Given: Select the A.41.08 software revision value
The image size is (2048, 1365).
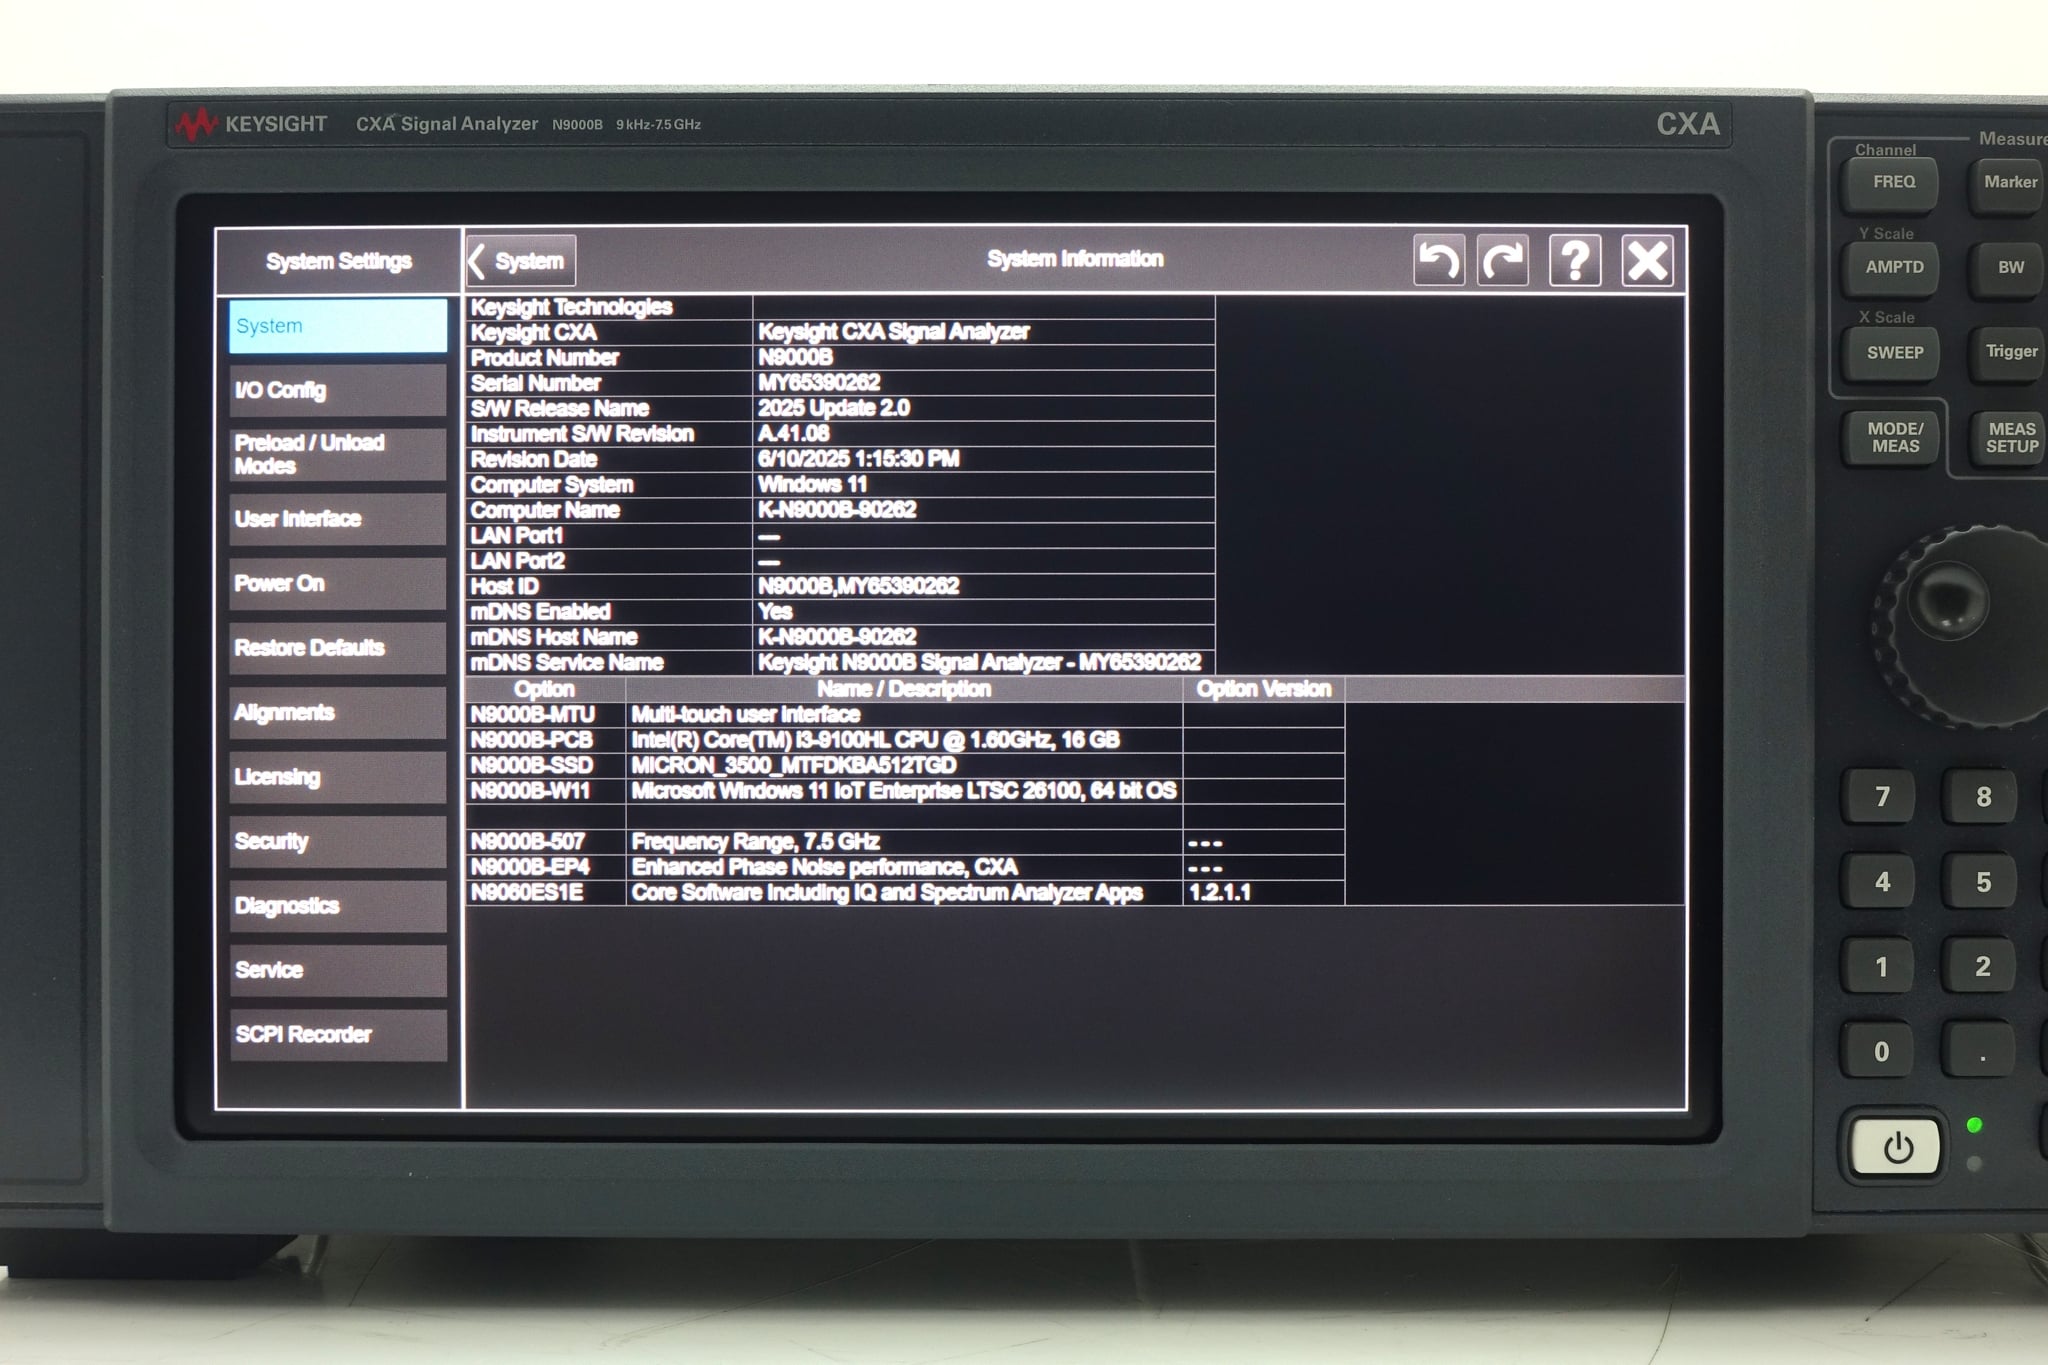Looking at the screenshot, I should [794, 434].
